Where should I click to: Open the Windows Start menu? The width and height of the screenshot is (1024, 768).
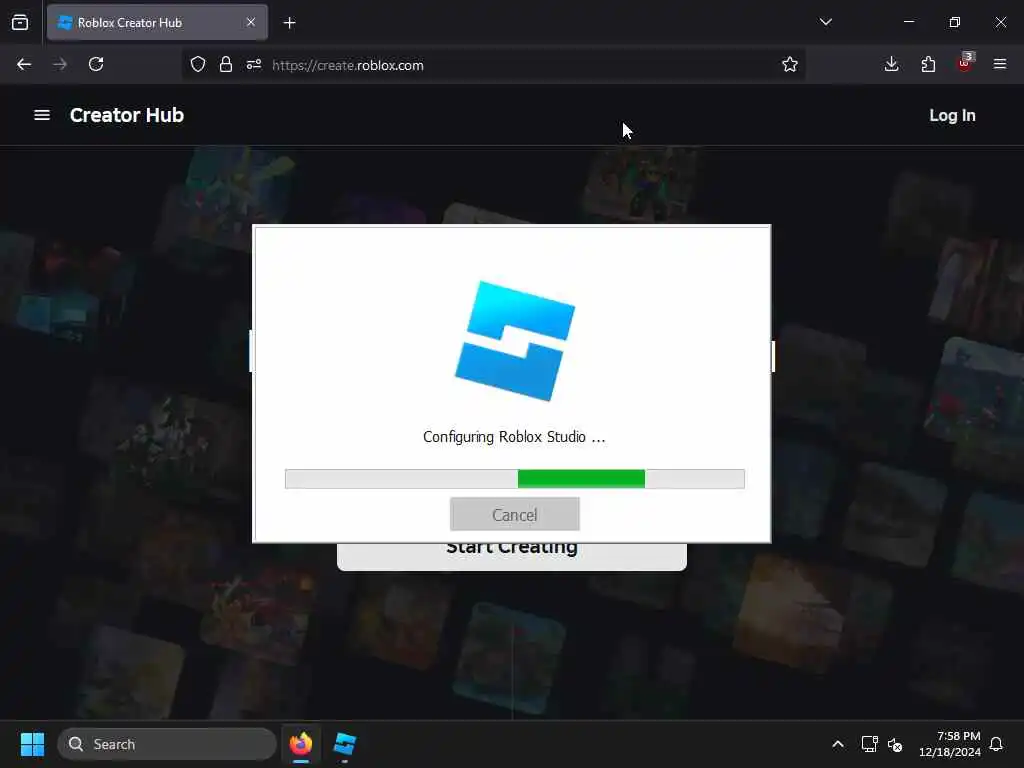(x=32, y=744)
